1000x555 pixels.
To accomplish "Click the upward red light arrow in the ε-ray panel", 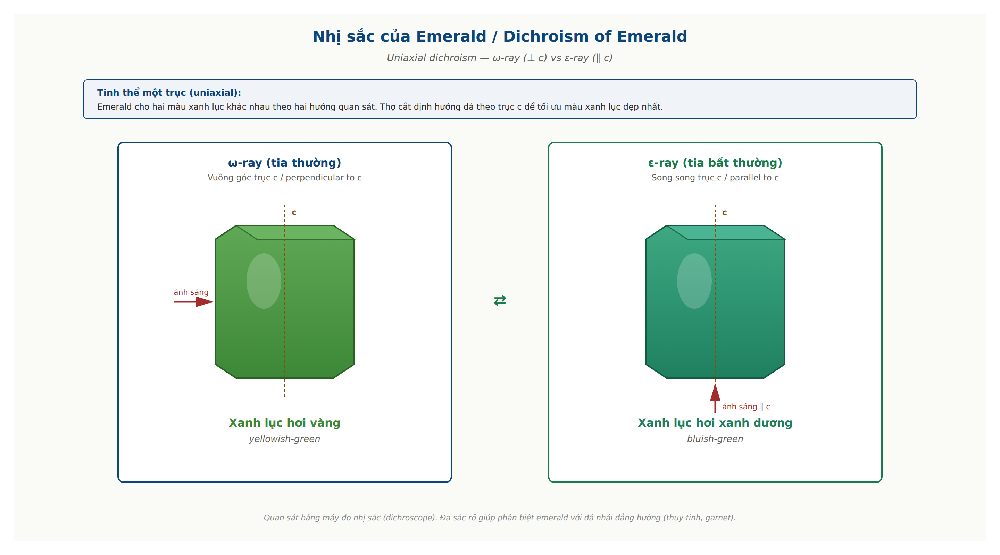I will pos(715,398).
